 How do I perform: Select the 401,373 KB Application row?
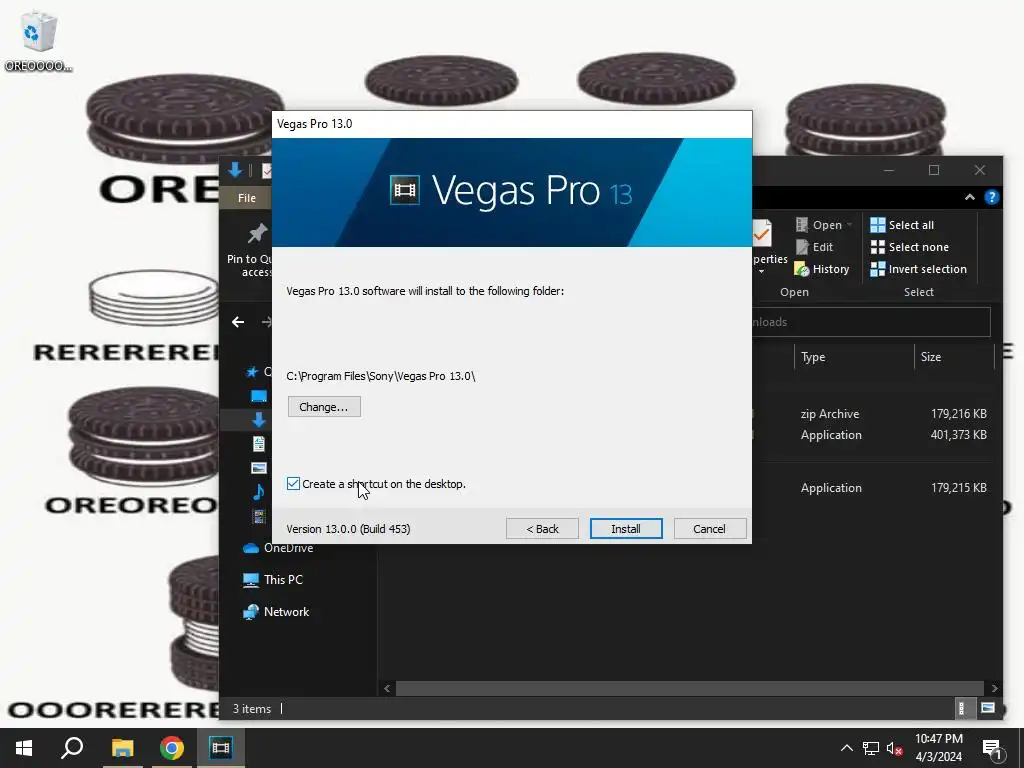[872, 435]
